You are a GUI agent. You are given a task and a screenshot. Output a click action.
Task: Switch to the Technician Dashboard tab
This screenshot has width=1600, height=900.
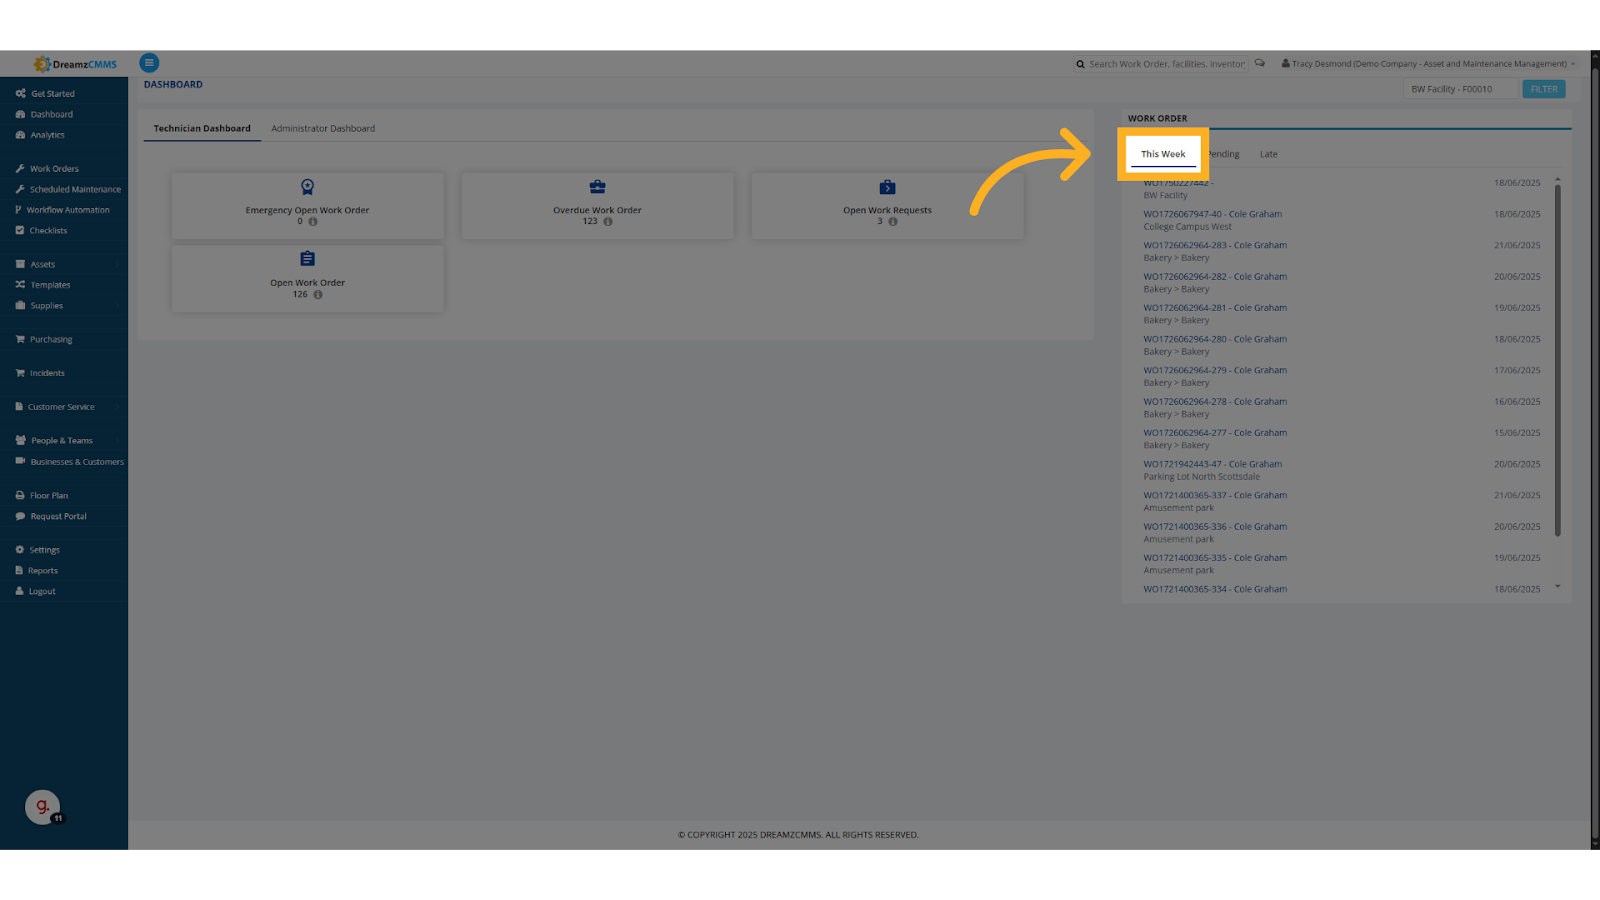click(202, 129)
